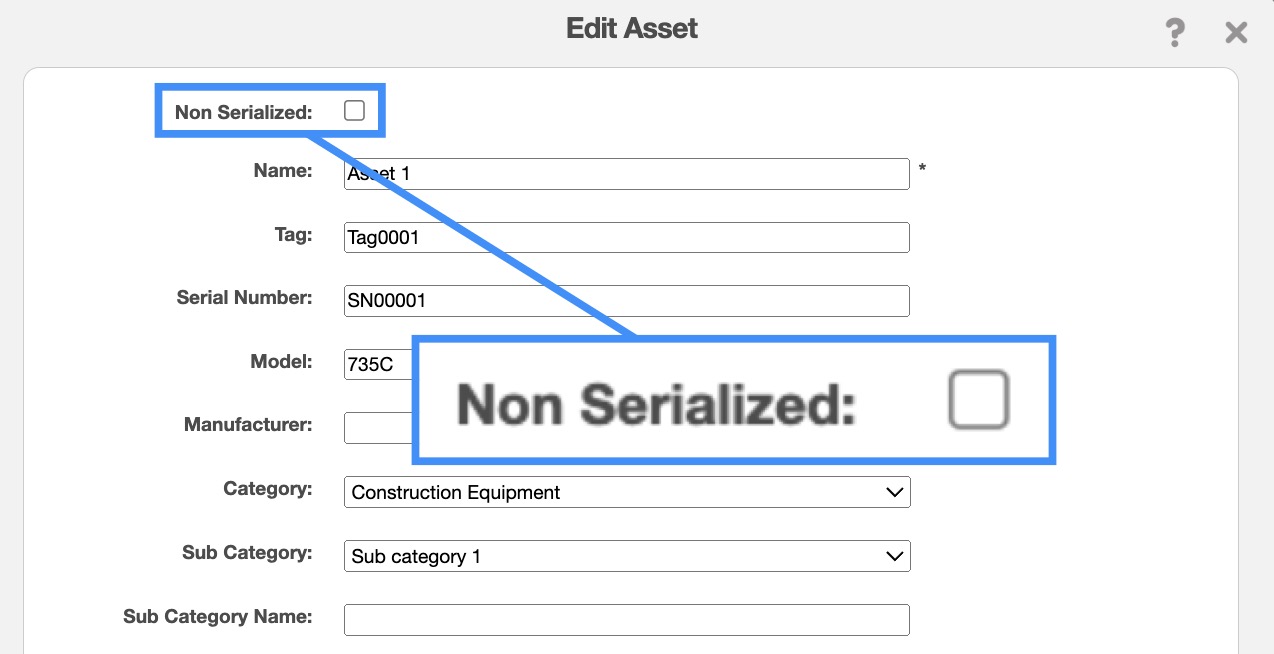Click the 'Serial Number:' field label

[244, 298]
